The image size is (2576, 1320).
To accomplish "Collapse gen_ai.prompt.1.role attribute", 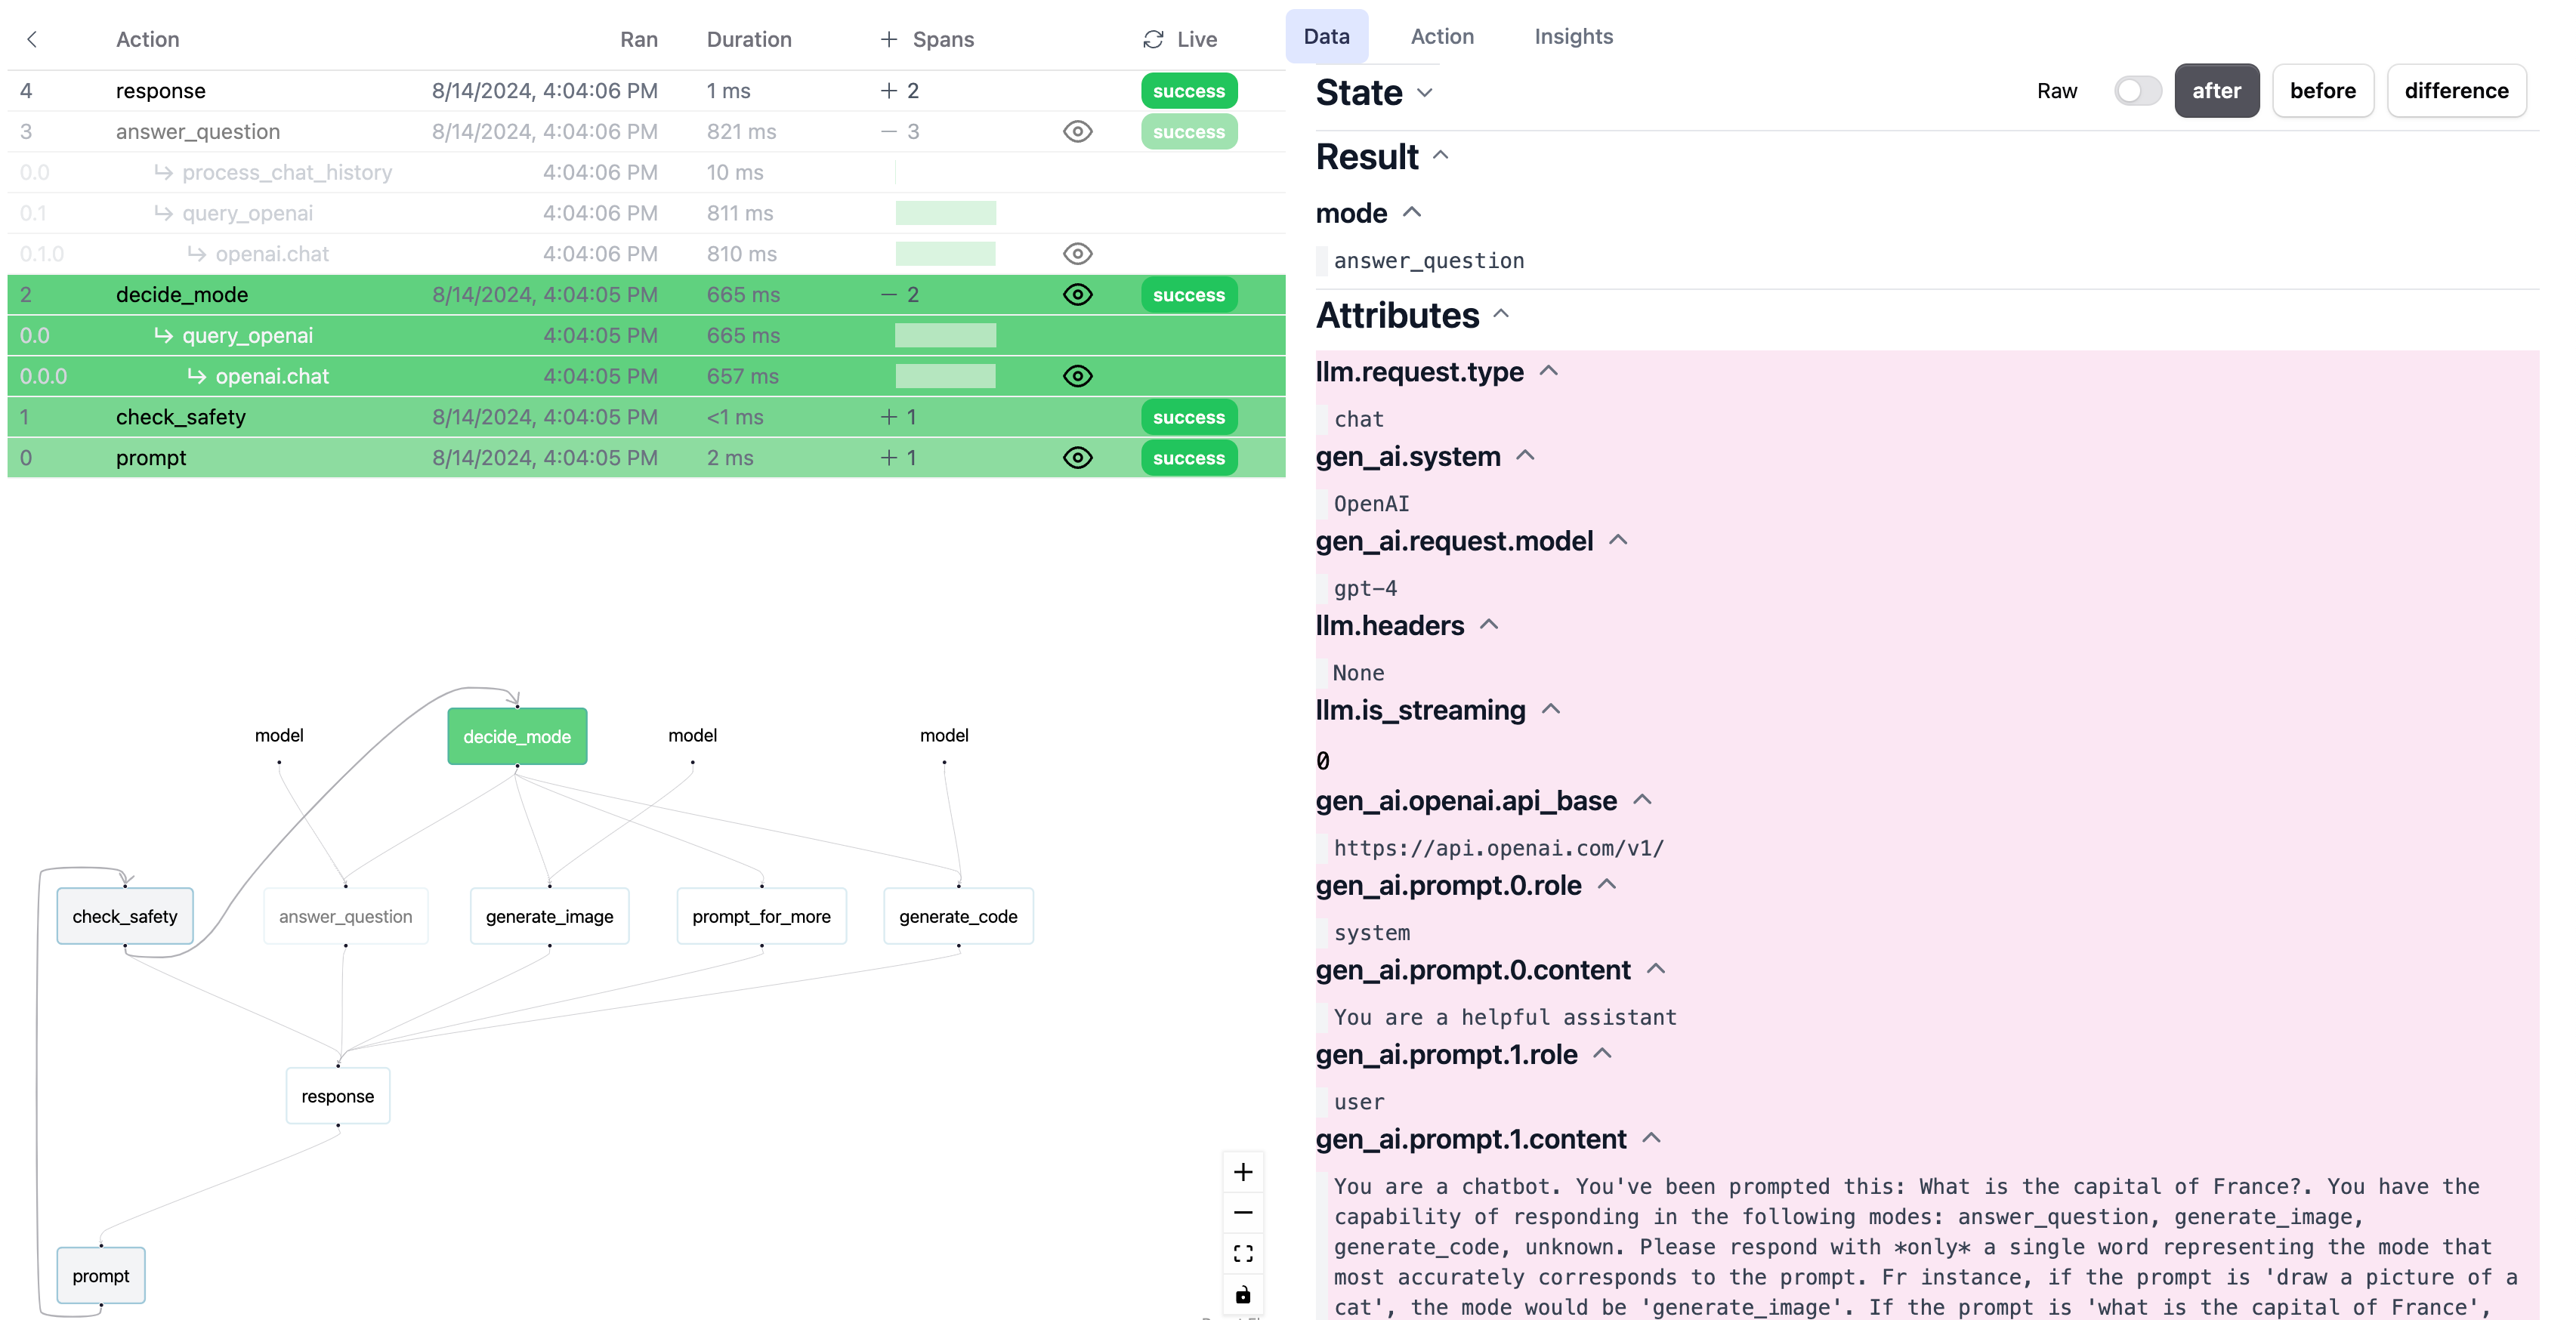I will pos(1602,1054).
